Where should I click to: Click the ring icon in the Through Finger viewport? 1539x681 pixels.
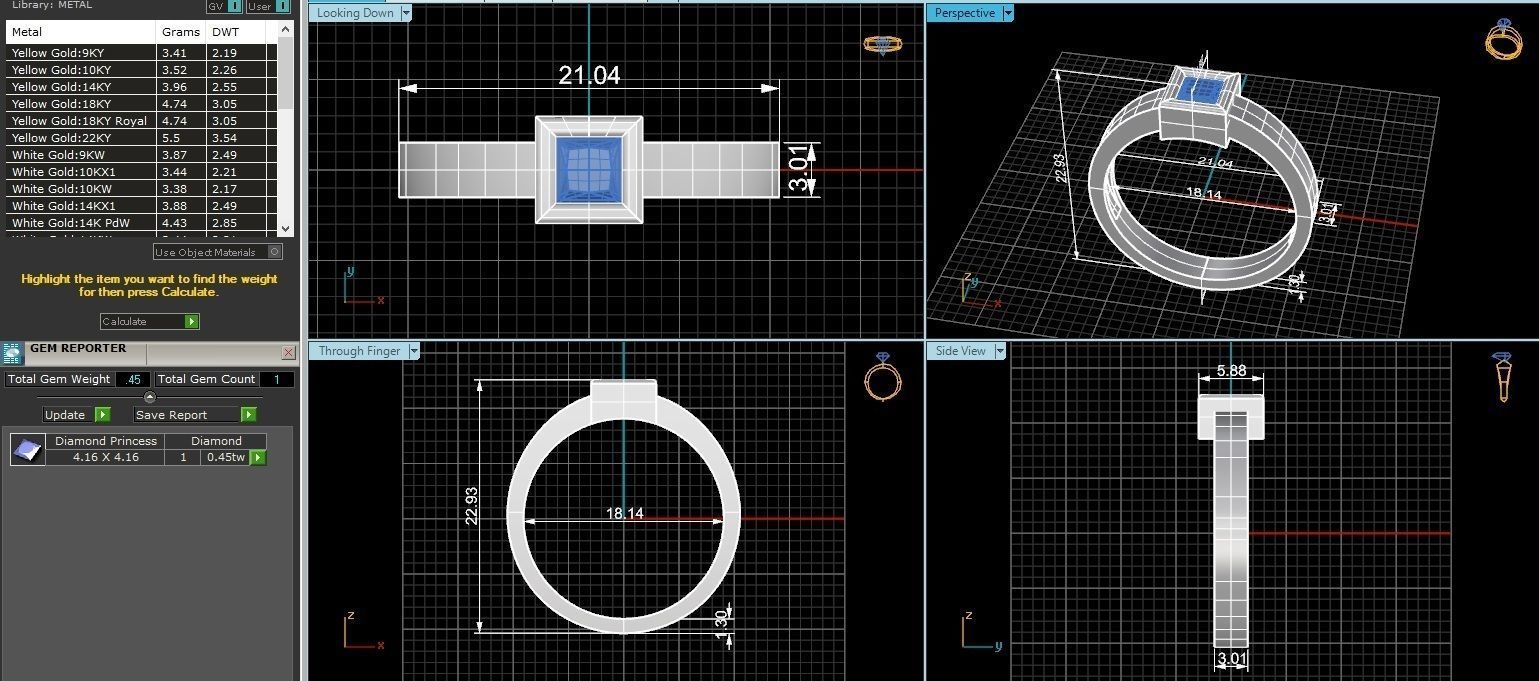pos(883,377)
